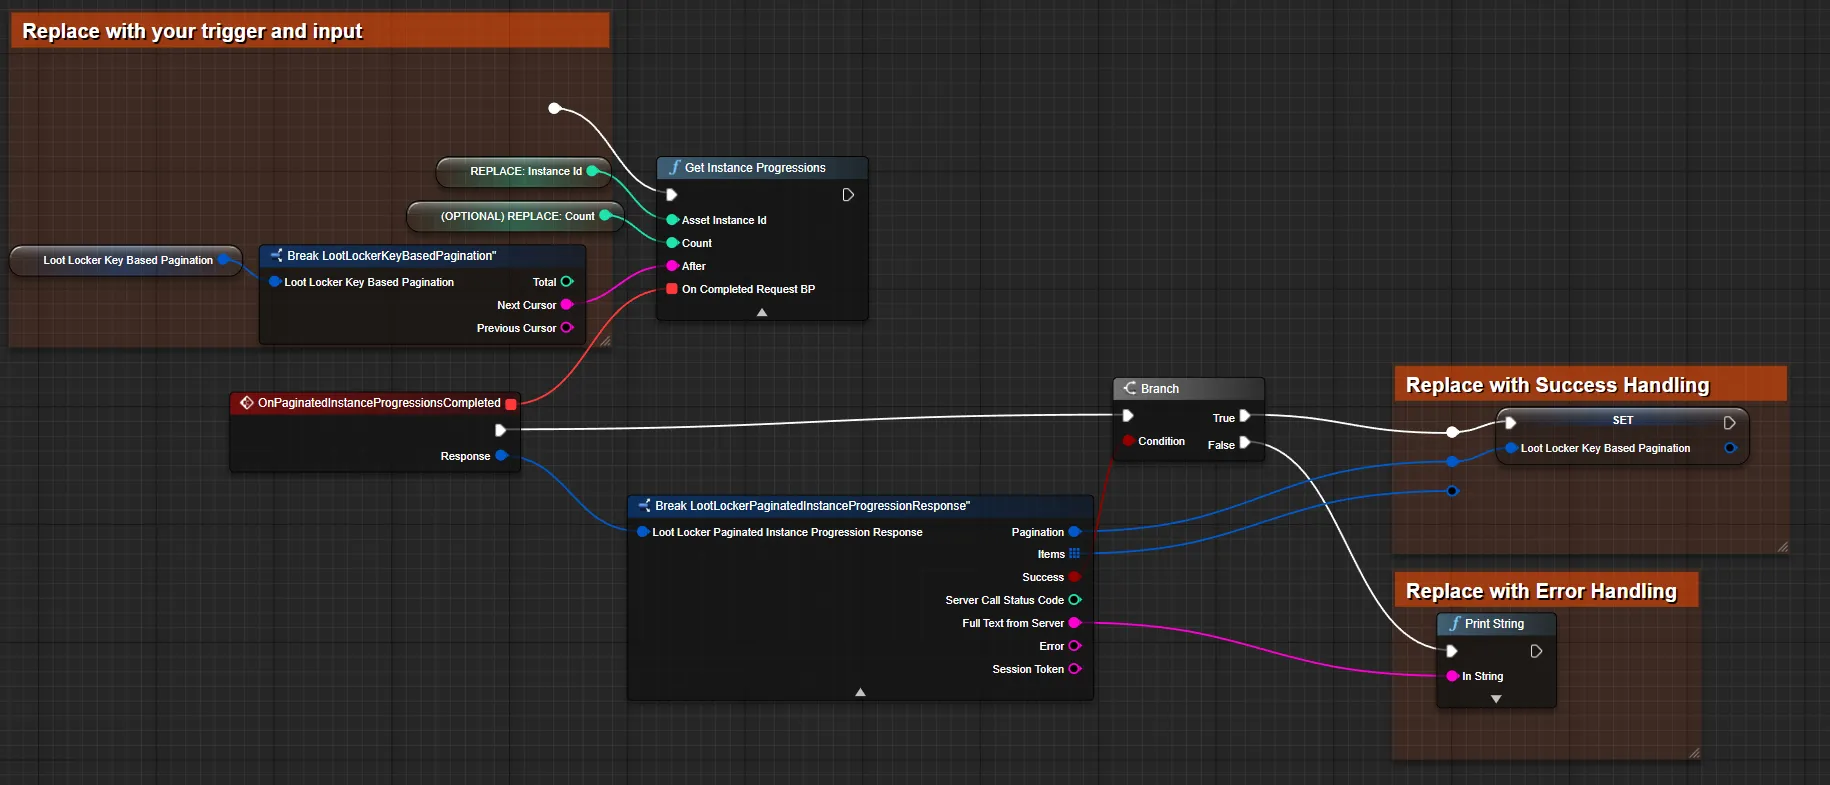
Task: Click the Branch False output pin
Action: [1245, 443]
